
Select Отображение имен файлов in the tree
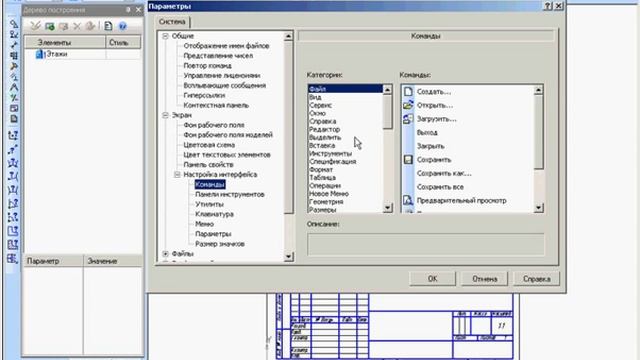pos(226,46)
